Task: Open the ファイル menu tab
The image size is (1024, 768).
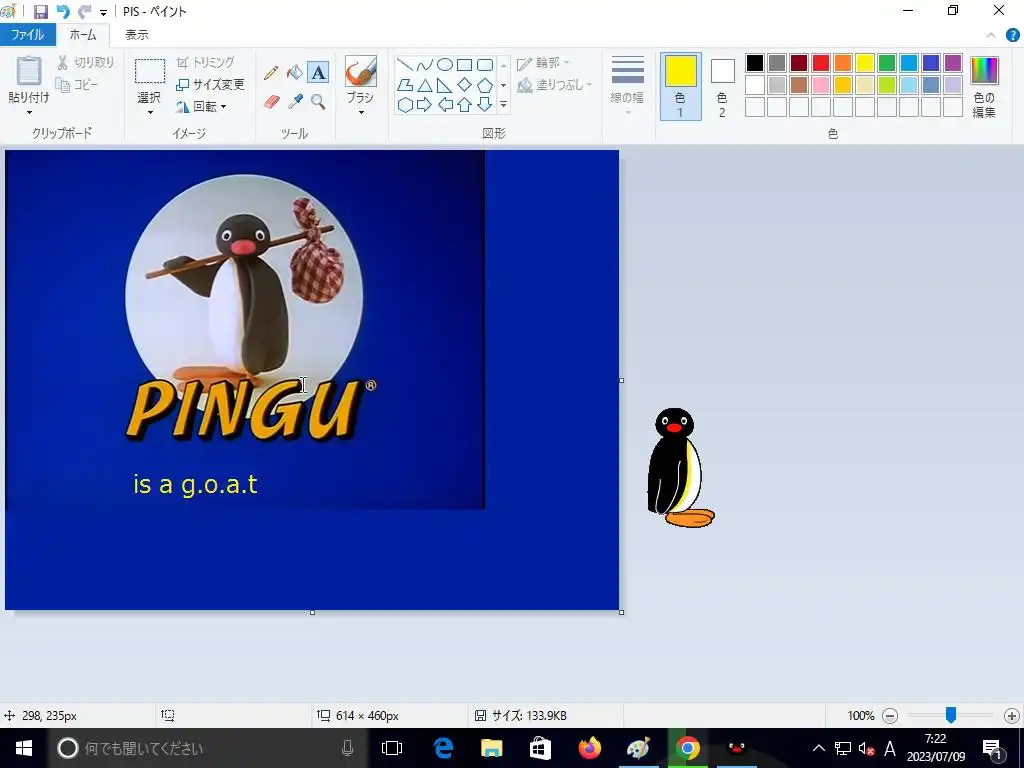Action: [x=27, y=35]
